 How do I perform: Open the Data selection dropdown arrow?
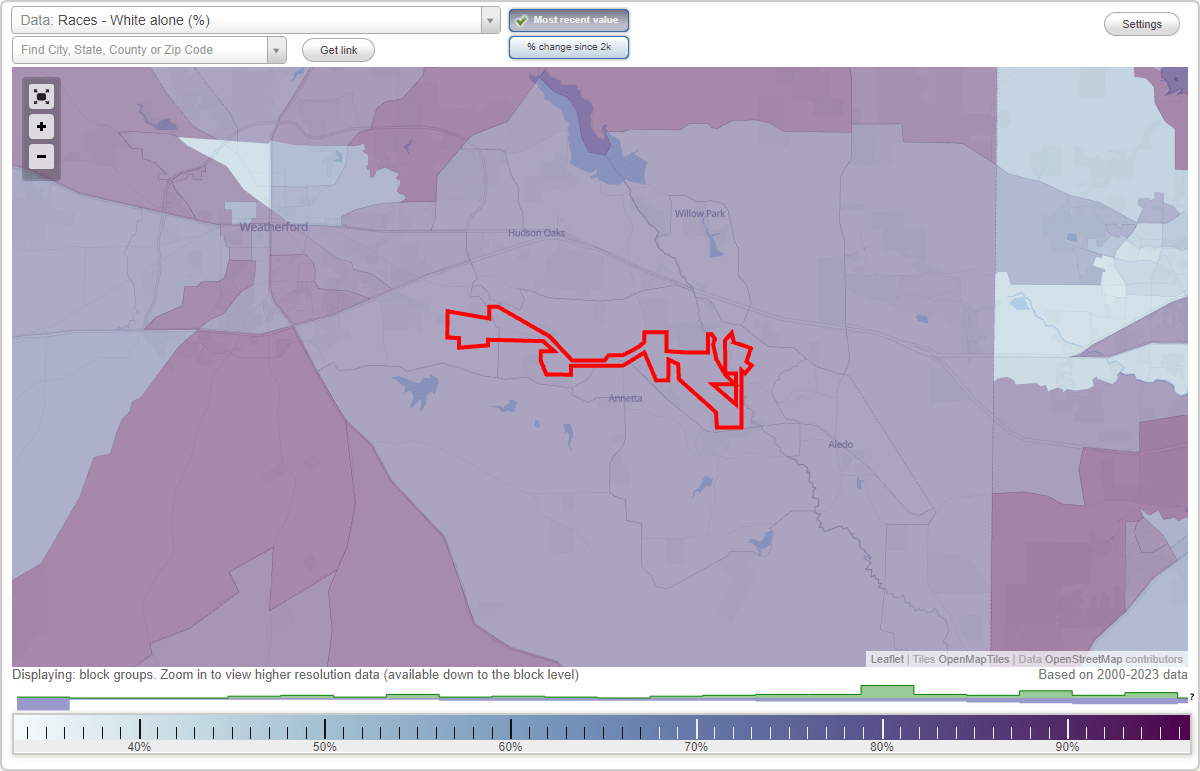[488, 19]
